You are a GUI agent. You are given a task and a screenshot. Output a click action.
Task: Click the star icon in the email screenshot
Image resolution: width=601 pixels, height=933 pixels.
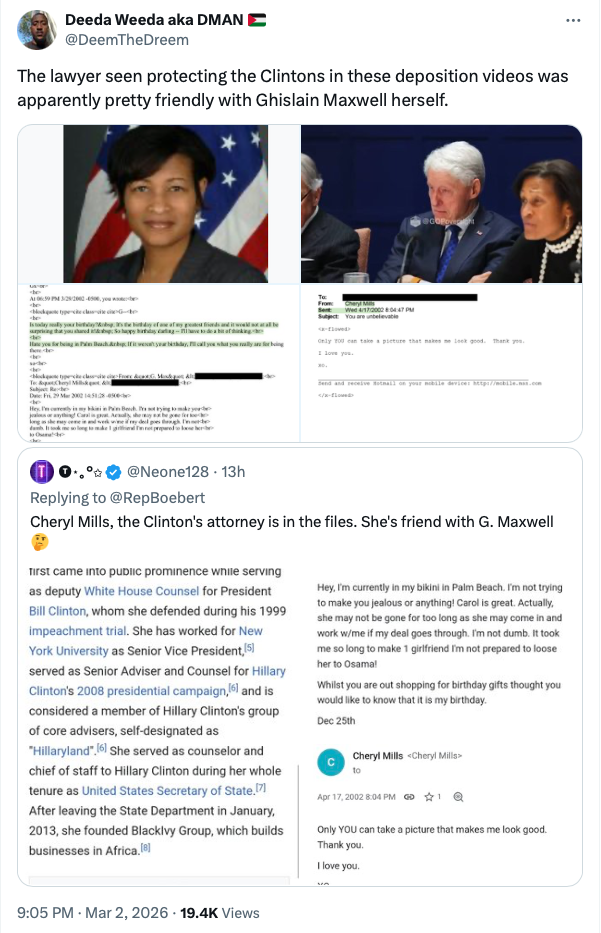tap(429, 797)
